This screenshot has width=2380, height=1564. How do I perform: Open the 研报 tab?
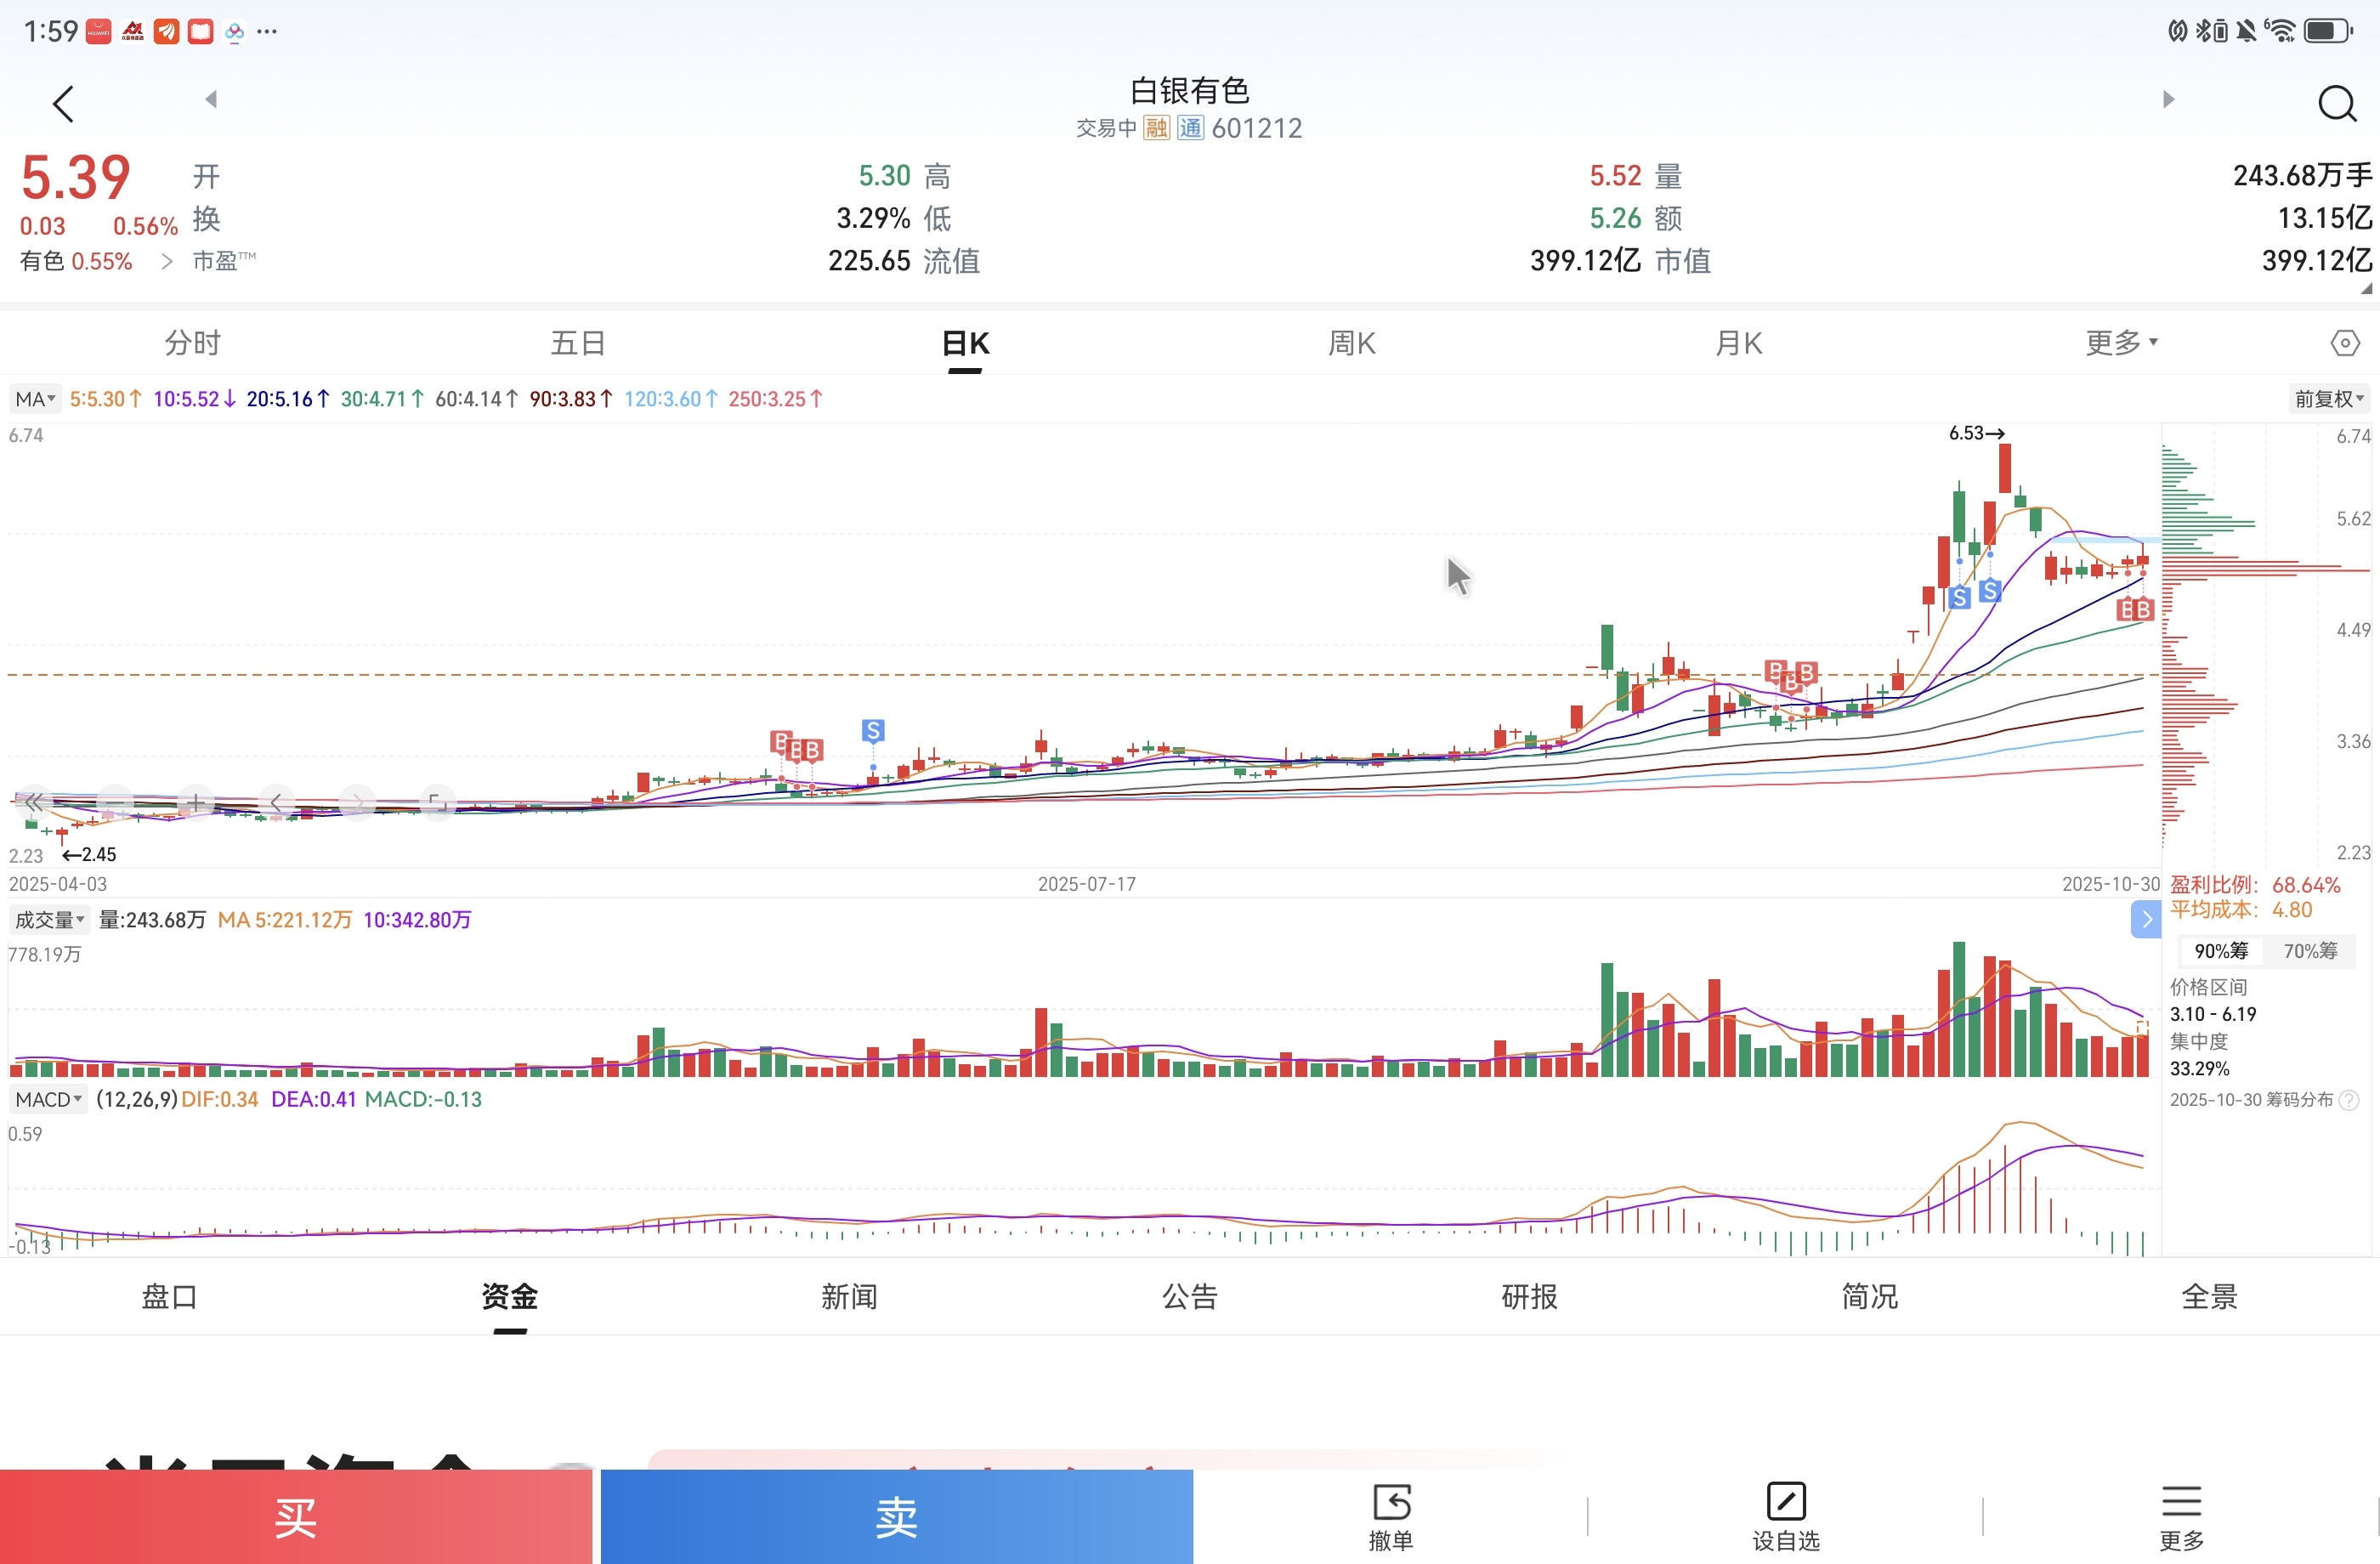[1529, 1296]
